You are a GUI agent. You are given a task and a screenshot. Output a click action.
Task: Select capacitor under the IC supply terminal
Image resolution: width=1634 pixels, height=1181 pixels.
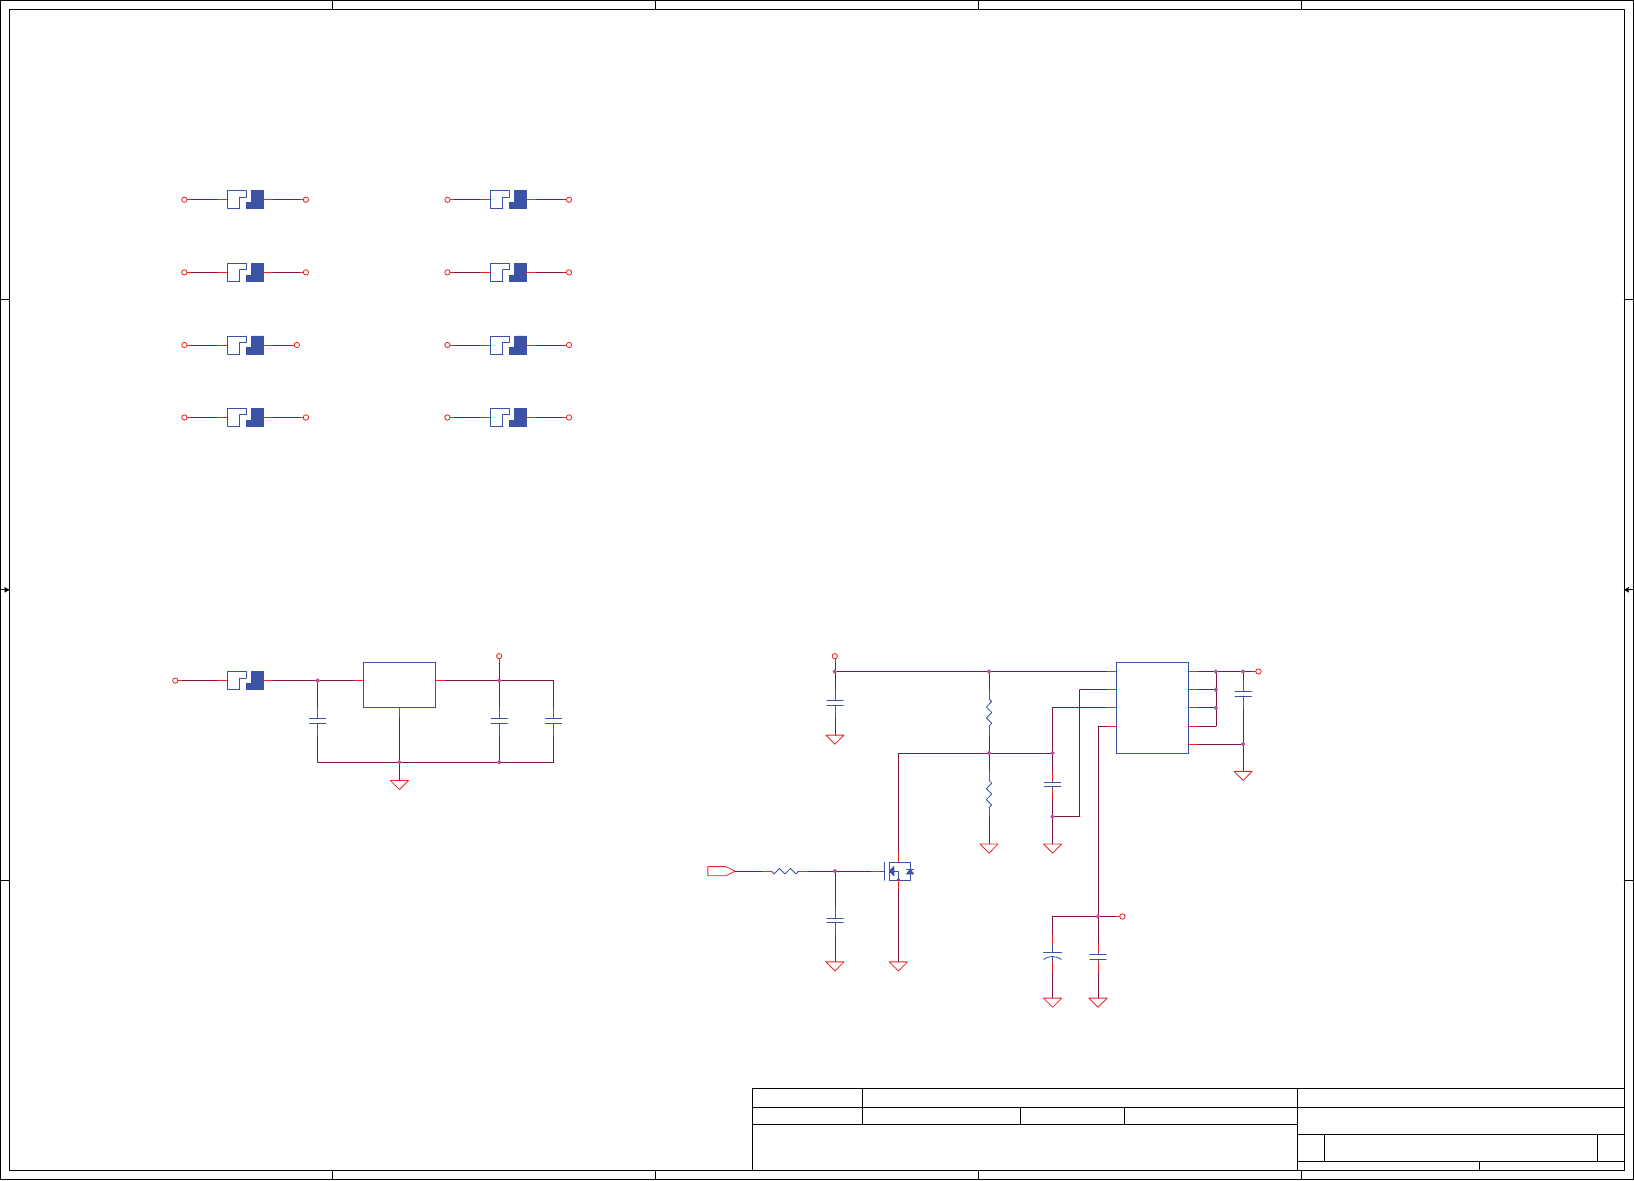(x=835, y=703)
